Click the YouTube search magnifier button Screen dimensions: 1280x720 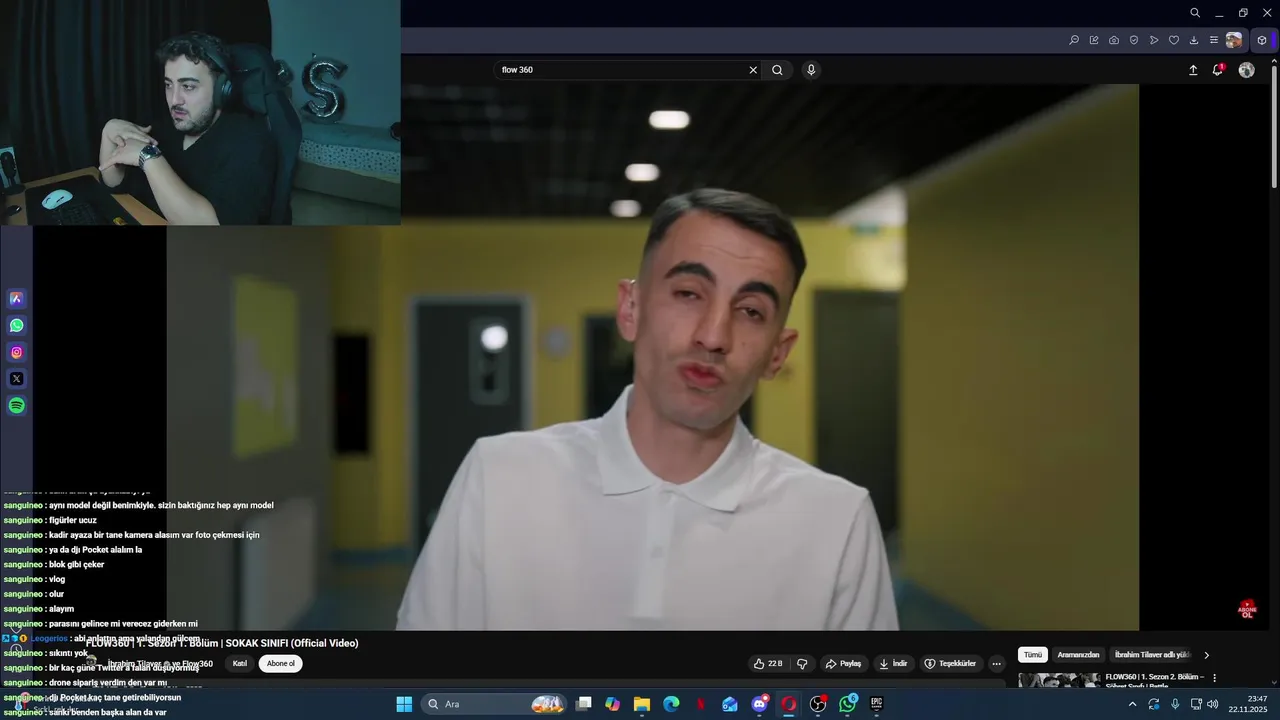pyautogui.click(x=777, y=70)
